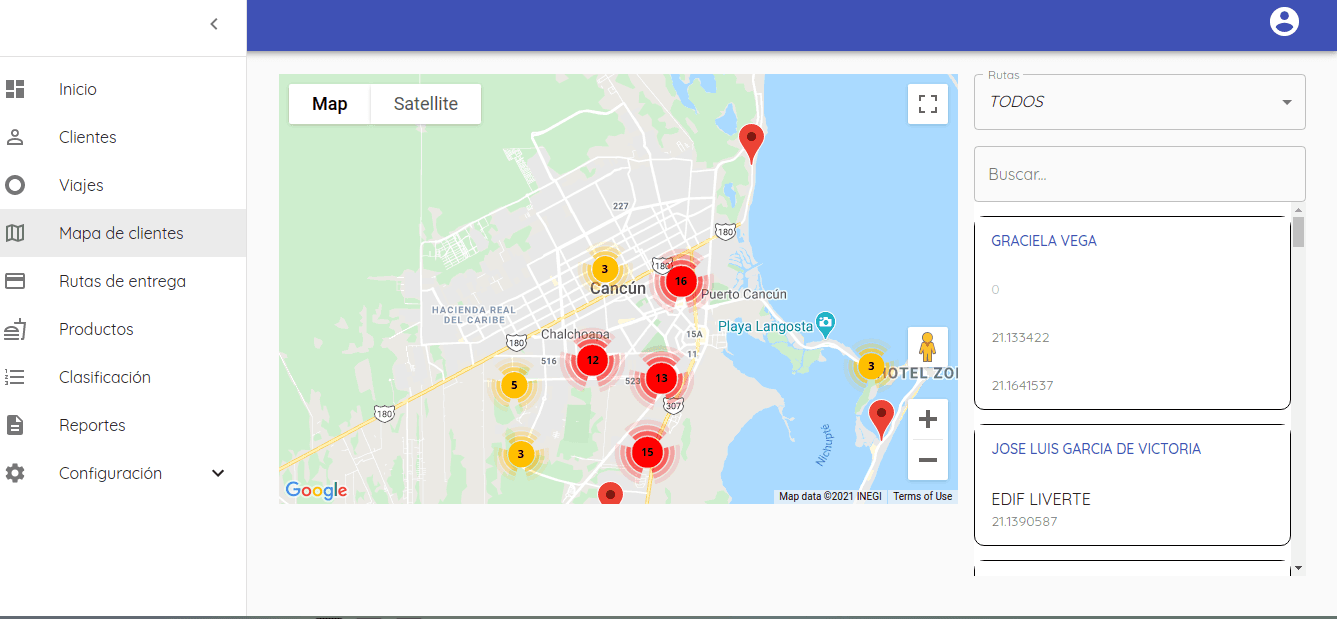Click the Reportes document icon
The height and width of the screenshot is (619, 1337).
click(x=15, y=425)
